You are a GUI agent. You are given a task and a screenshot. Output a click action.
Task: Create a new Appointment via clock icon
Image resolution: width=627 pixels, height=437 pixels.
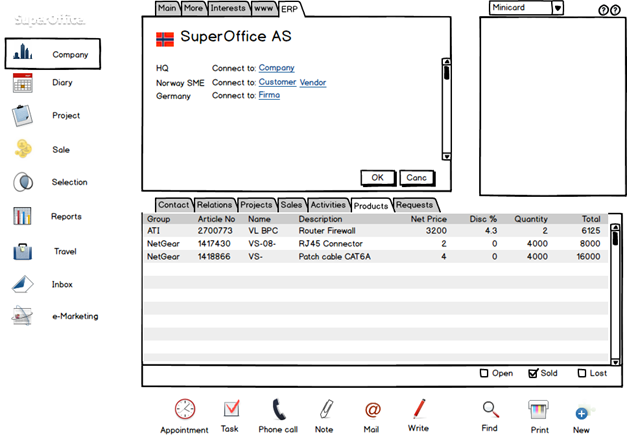[185, 409]
